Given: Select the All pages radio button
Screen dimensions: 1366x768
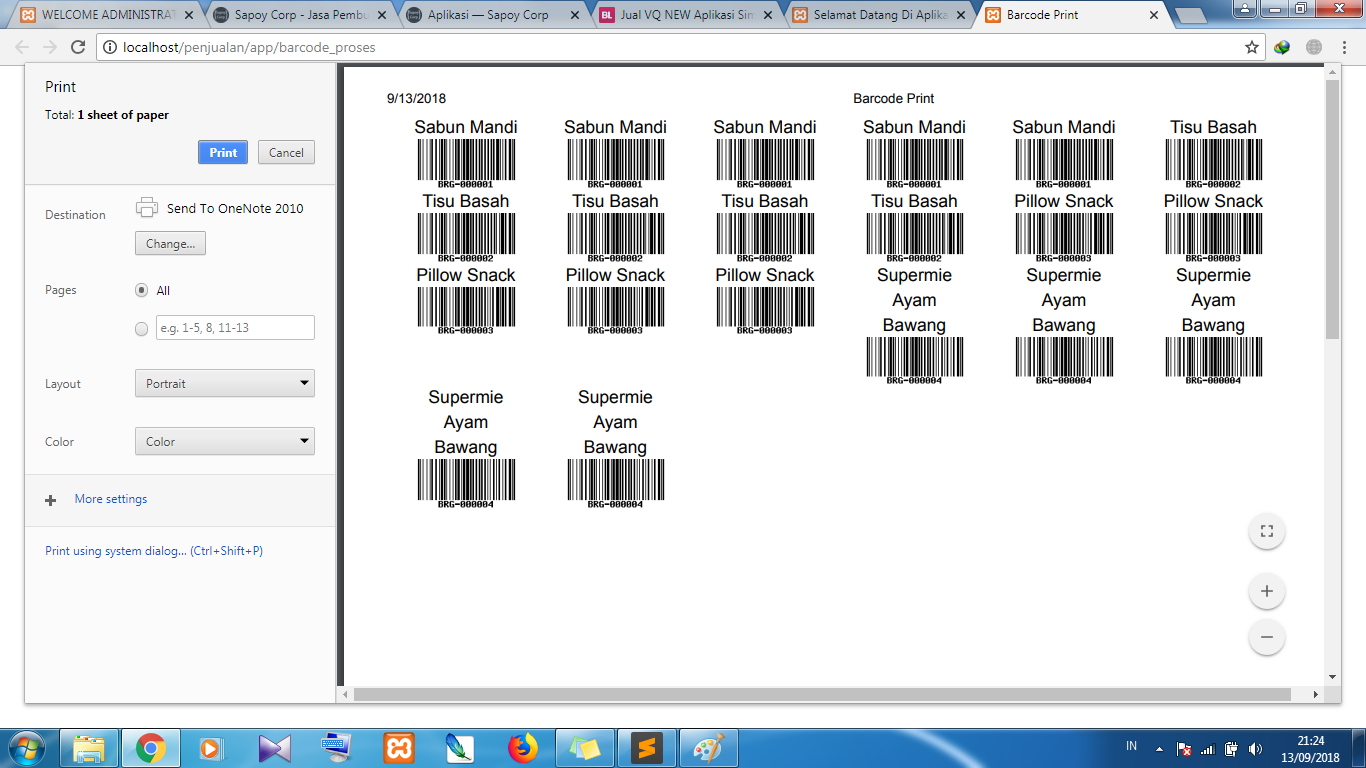Looking at the screenshot, I should pyautogui.click(x=142, y=290).
